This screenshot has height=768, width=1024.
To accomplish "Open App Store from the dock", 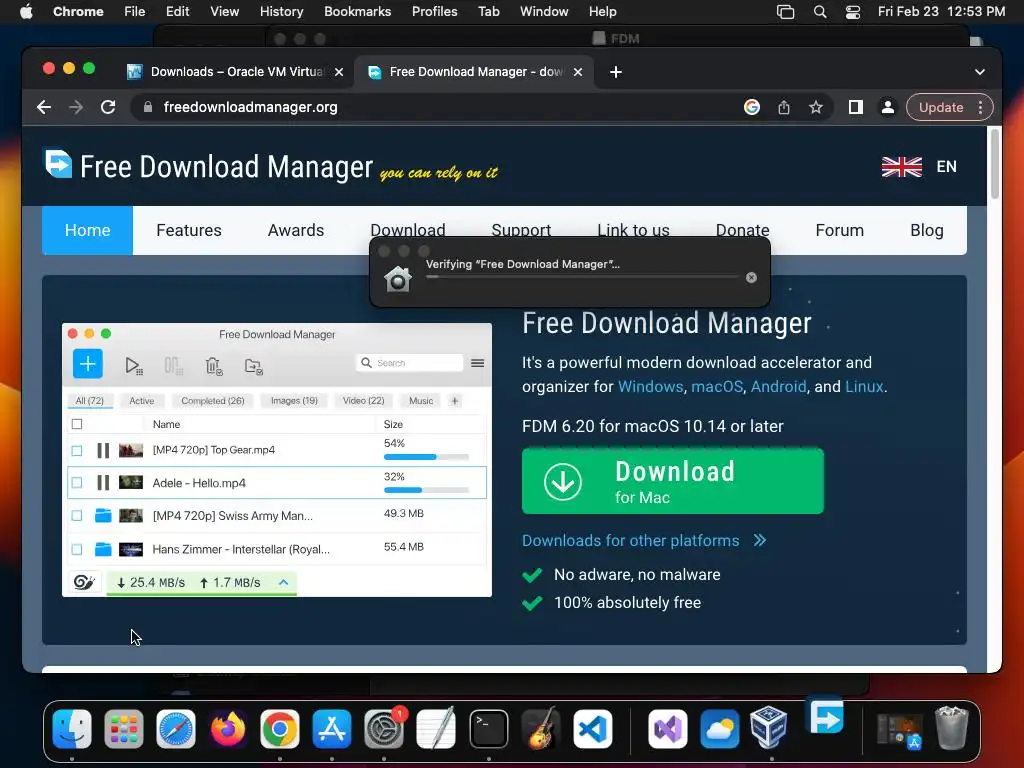I will 332,728.
